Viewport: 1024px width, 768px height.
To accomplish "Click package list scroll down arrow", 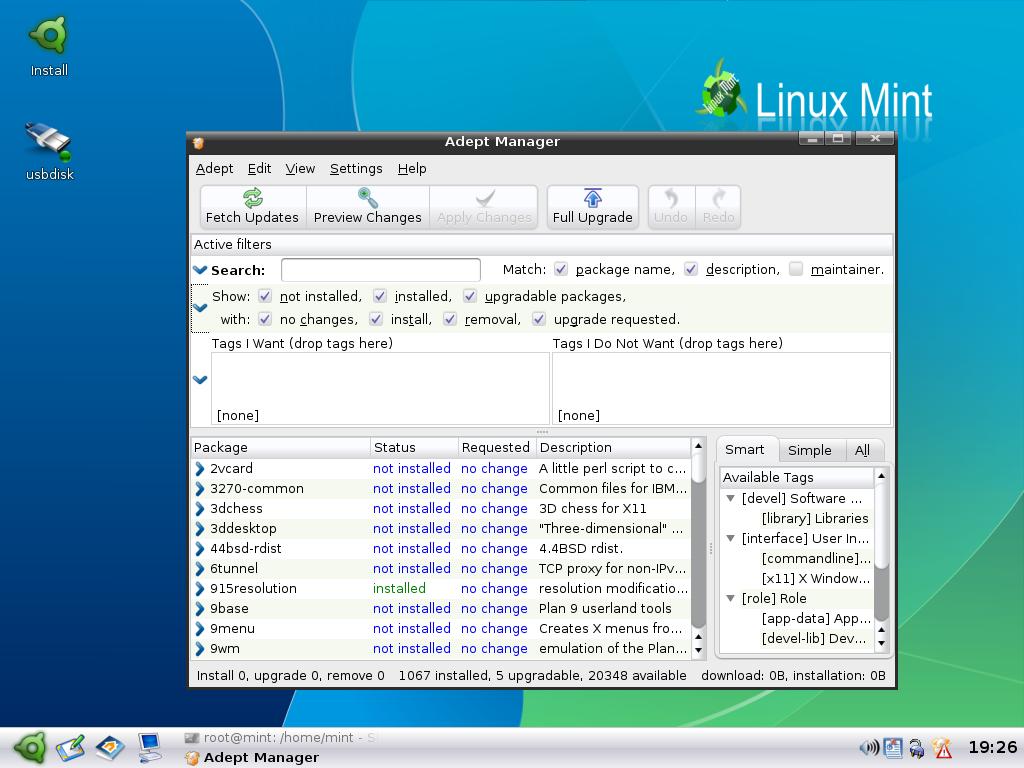I will click(x=698, y=650).
